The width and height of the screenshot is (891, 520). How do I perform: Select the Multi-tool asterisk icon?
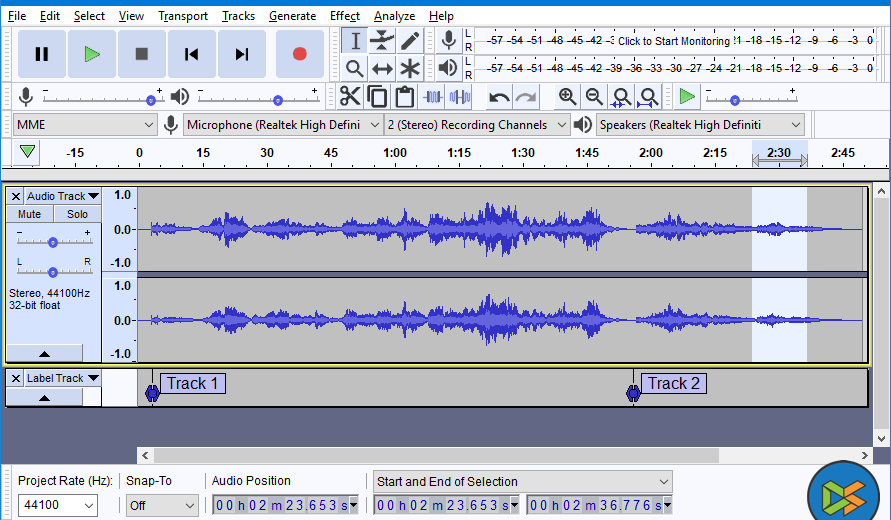tap(410, 68)
